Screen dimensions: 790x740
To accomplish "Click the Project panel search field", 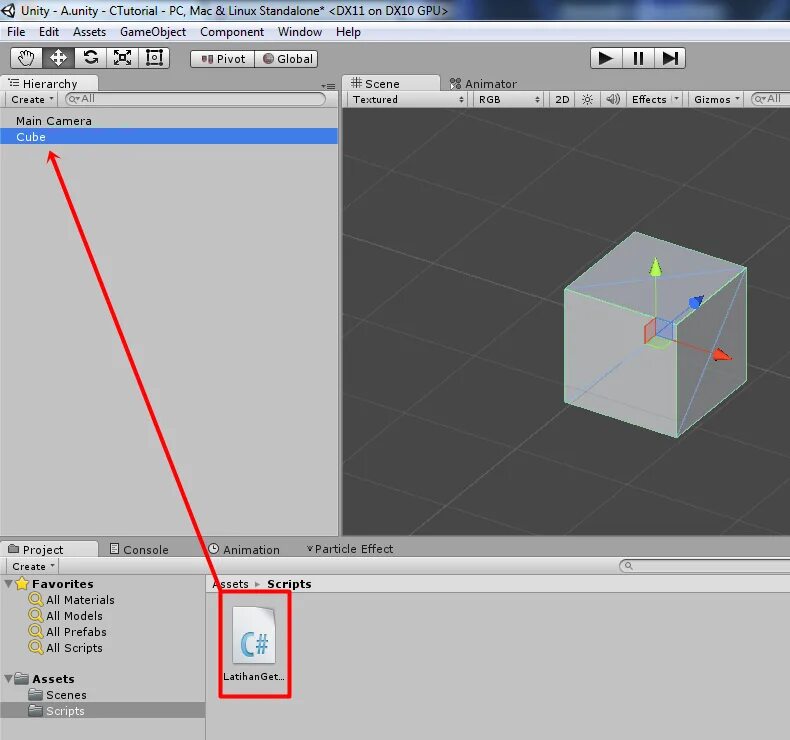I will [x=704, y=566].
